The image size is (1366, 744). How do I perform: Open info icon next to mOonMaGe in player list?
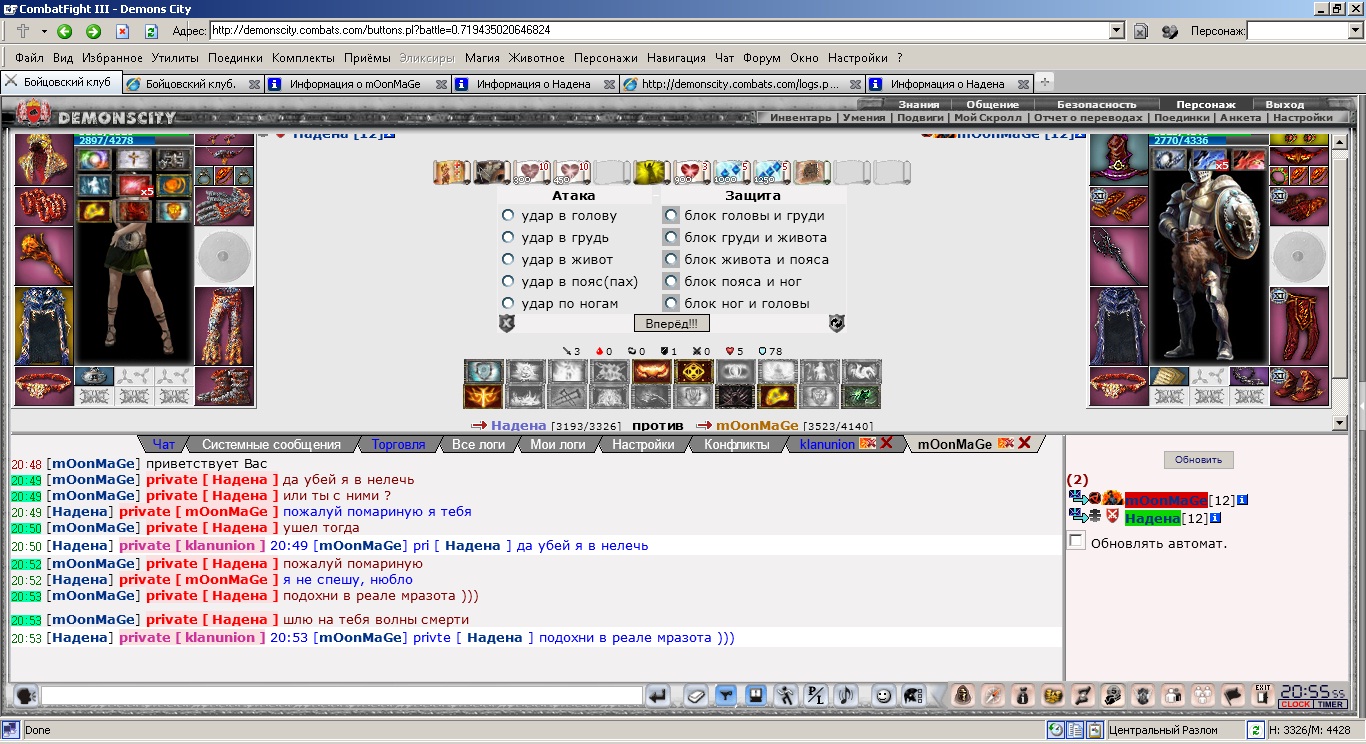pyautogui.click(x=1243, y=500)
